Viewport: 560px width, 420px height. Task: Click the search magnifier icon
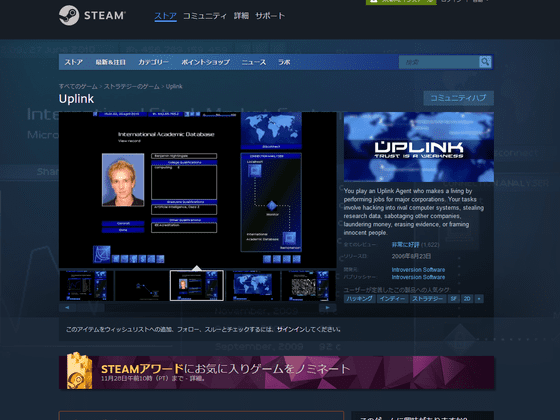(x=485, y=62)
